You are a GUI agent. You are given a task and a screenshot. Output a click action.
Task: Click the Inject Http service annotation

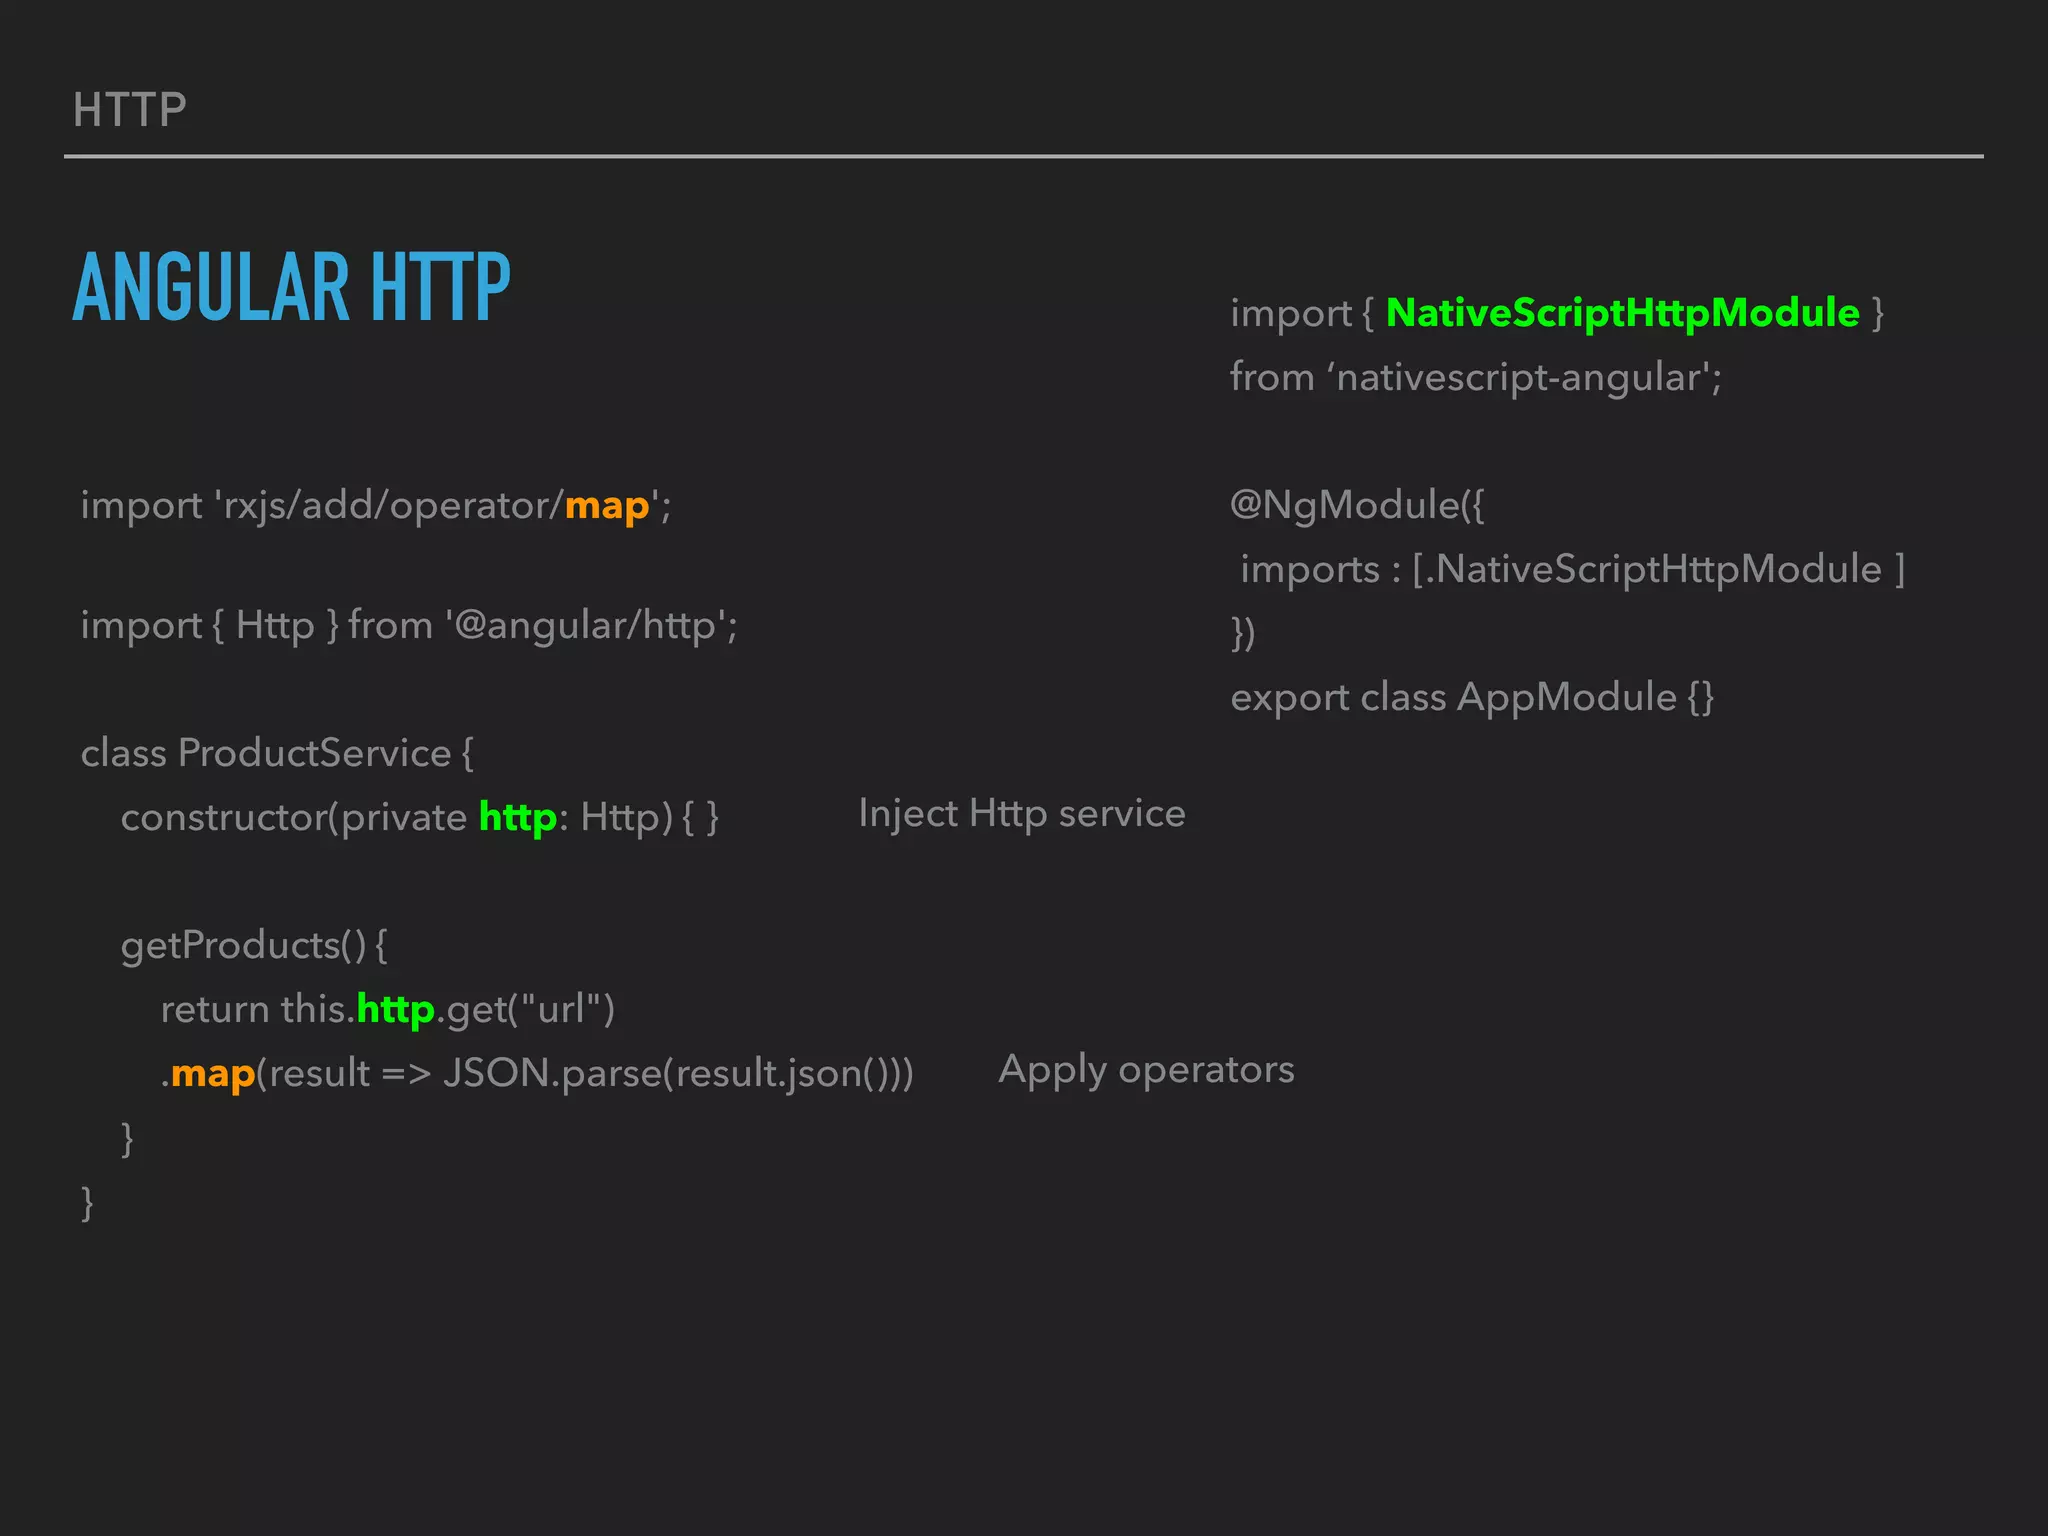tap(1021, 814)
